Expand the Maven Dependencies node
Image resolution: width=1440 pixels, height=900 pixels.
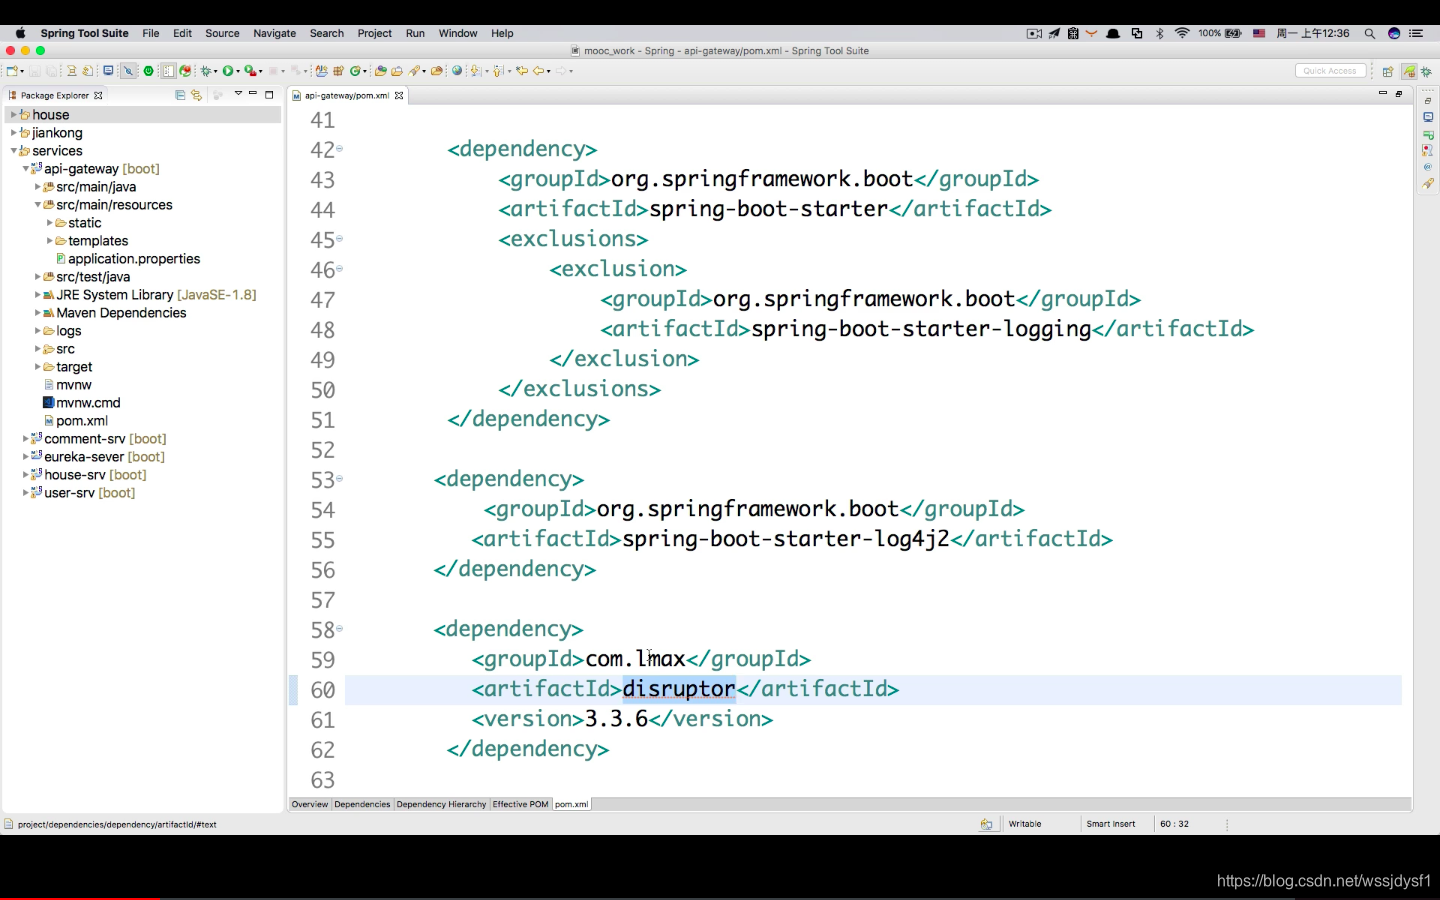pos(38,313)
